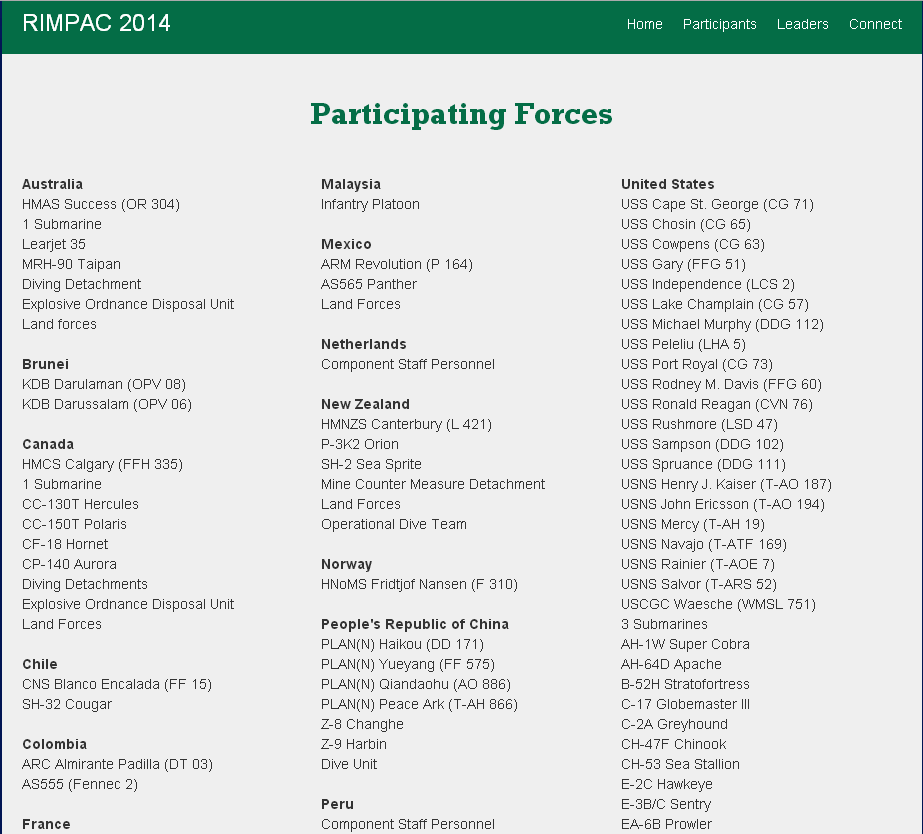Select the Connect menu item
Viewport: 923px width, 834px height.
[875, 24]
